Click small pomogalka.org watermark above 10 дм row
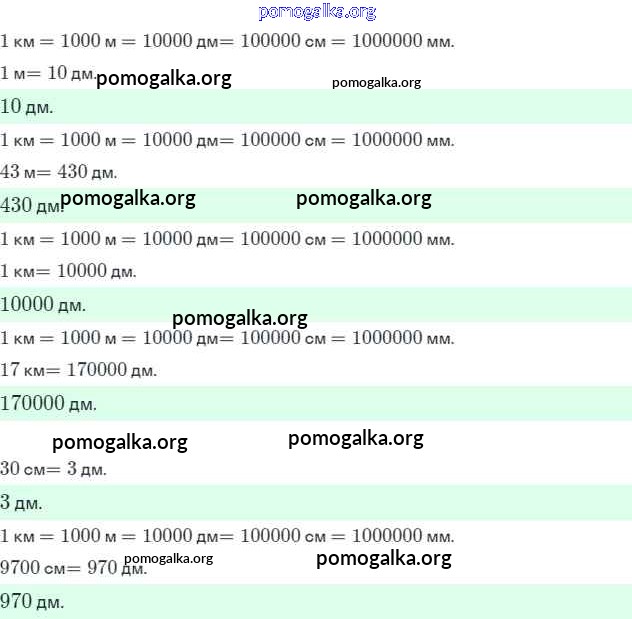Screen dimensions: 632x619 click(376, 82)
